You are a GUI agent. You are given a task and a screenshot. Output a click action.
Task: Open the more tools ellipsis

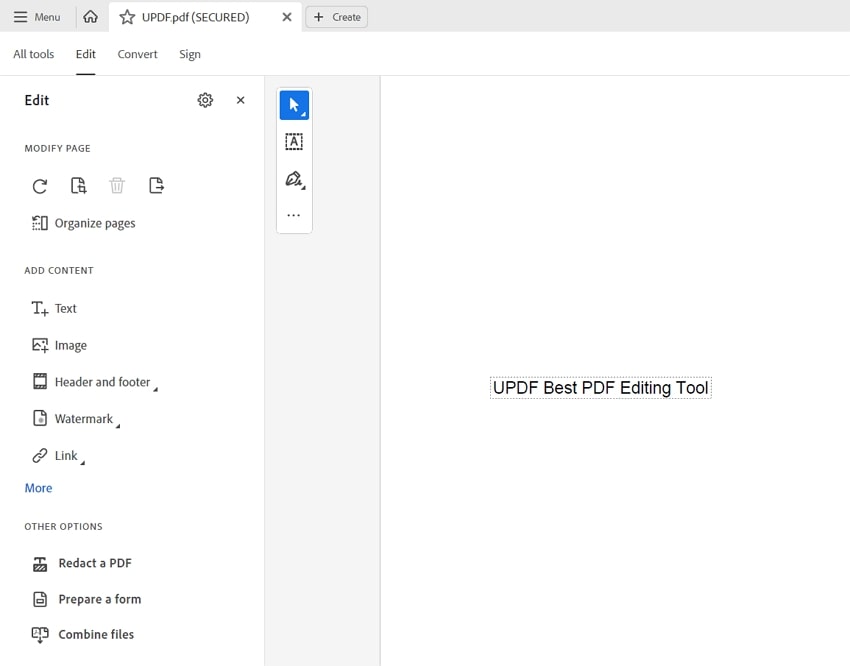(x=294, y=216)
